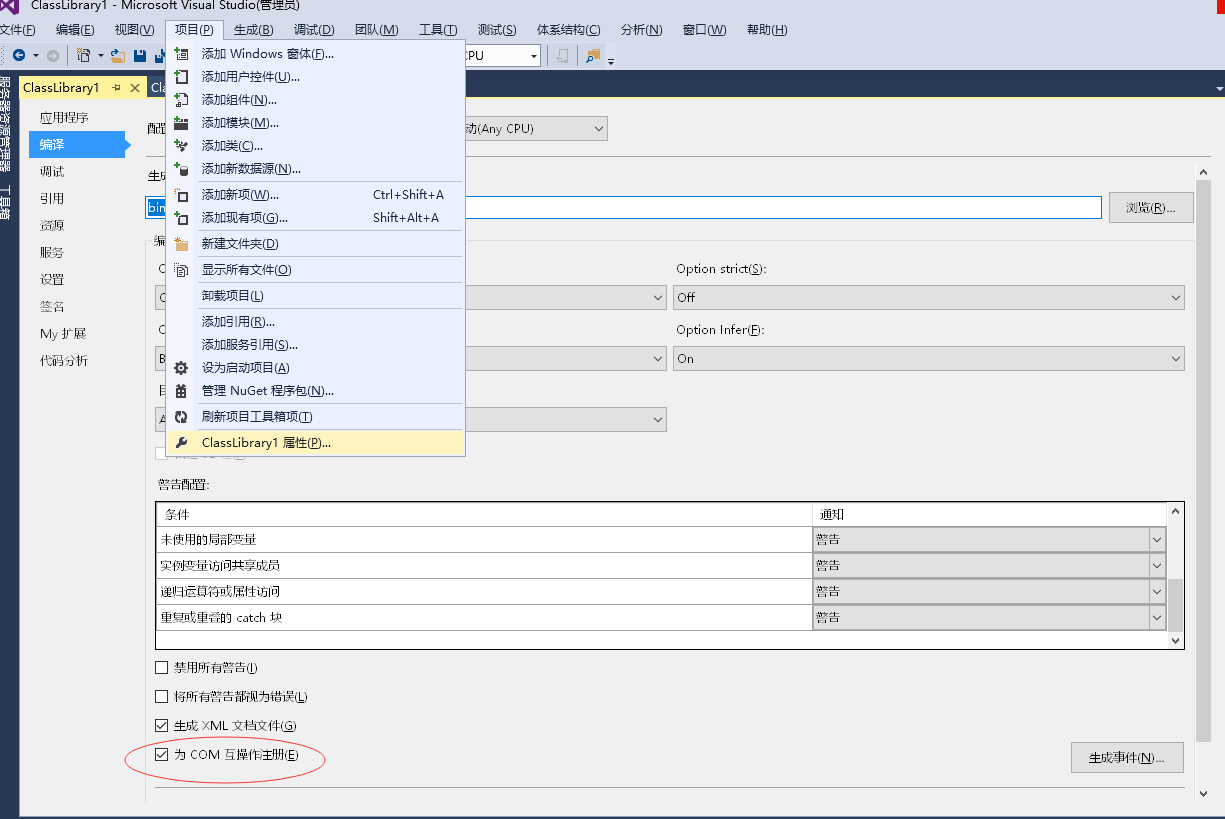Click the navigate back arrow icon

pos(18,56)
